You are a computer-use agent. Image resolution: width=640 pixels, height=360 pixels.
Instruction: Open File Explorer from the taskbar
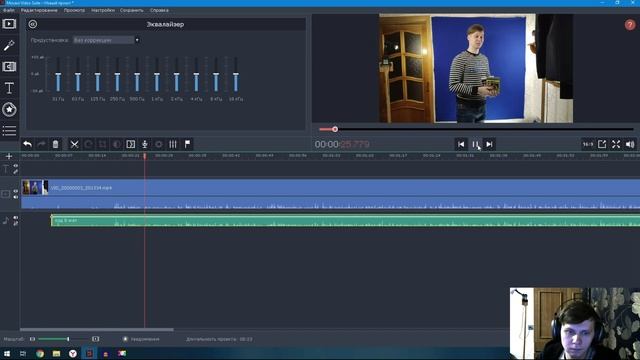pos(56,353)
